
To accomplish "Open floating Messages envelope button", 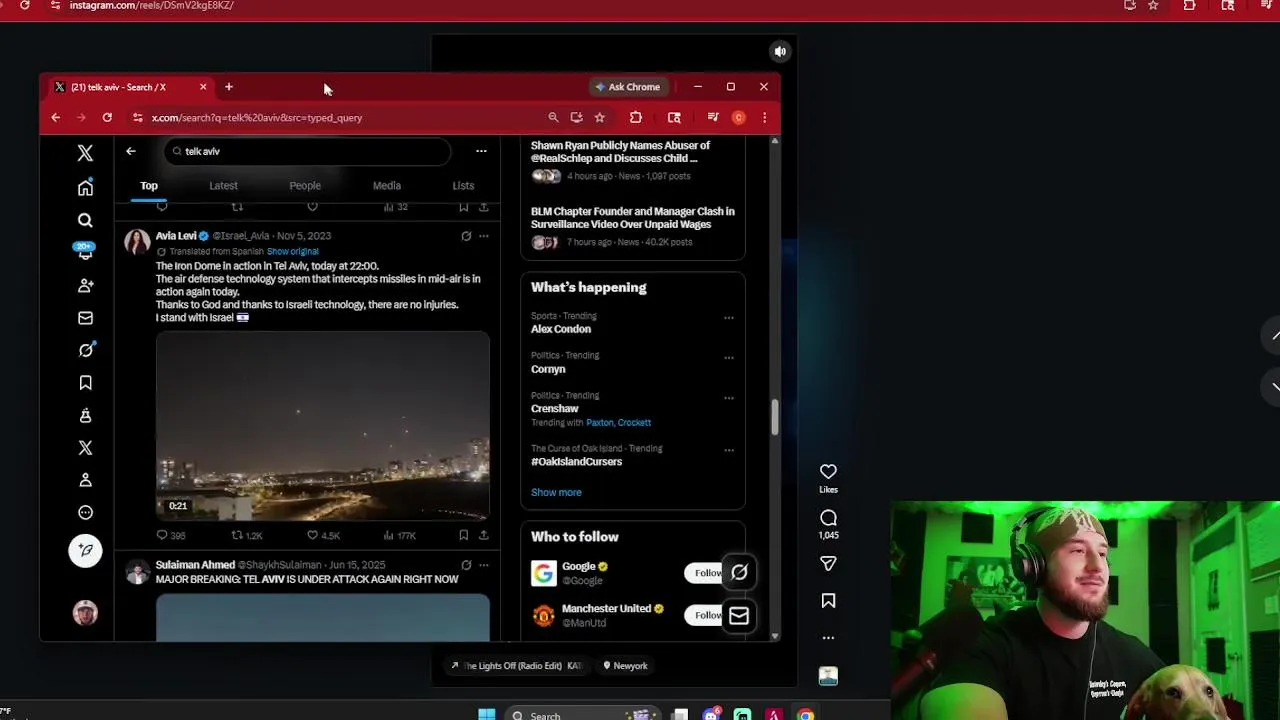I will 739,616.
